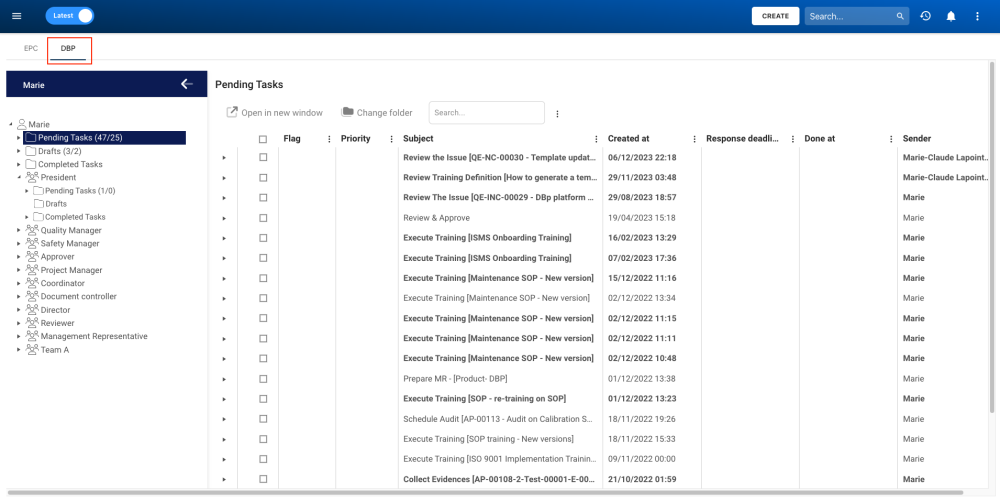This screenshot has height=501, width=1000.
Task: Select President's Pending Tasks (1/0) folder
Action: point(80,191)
